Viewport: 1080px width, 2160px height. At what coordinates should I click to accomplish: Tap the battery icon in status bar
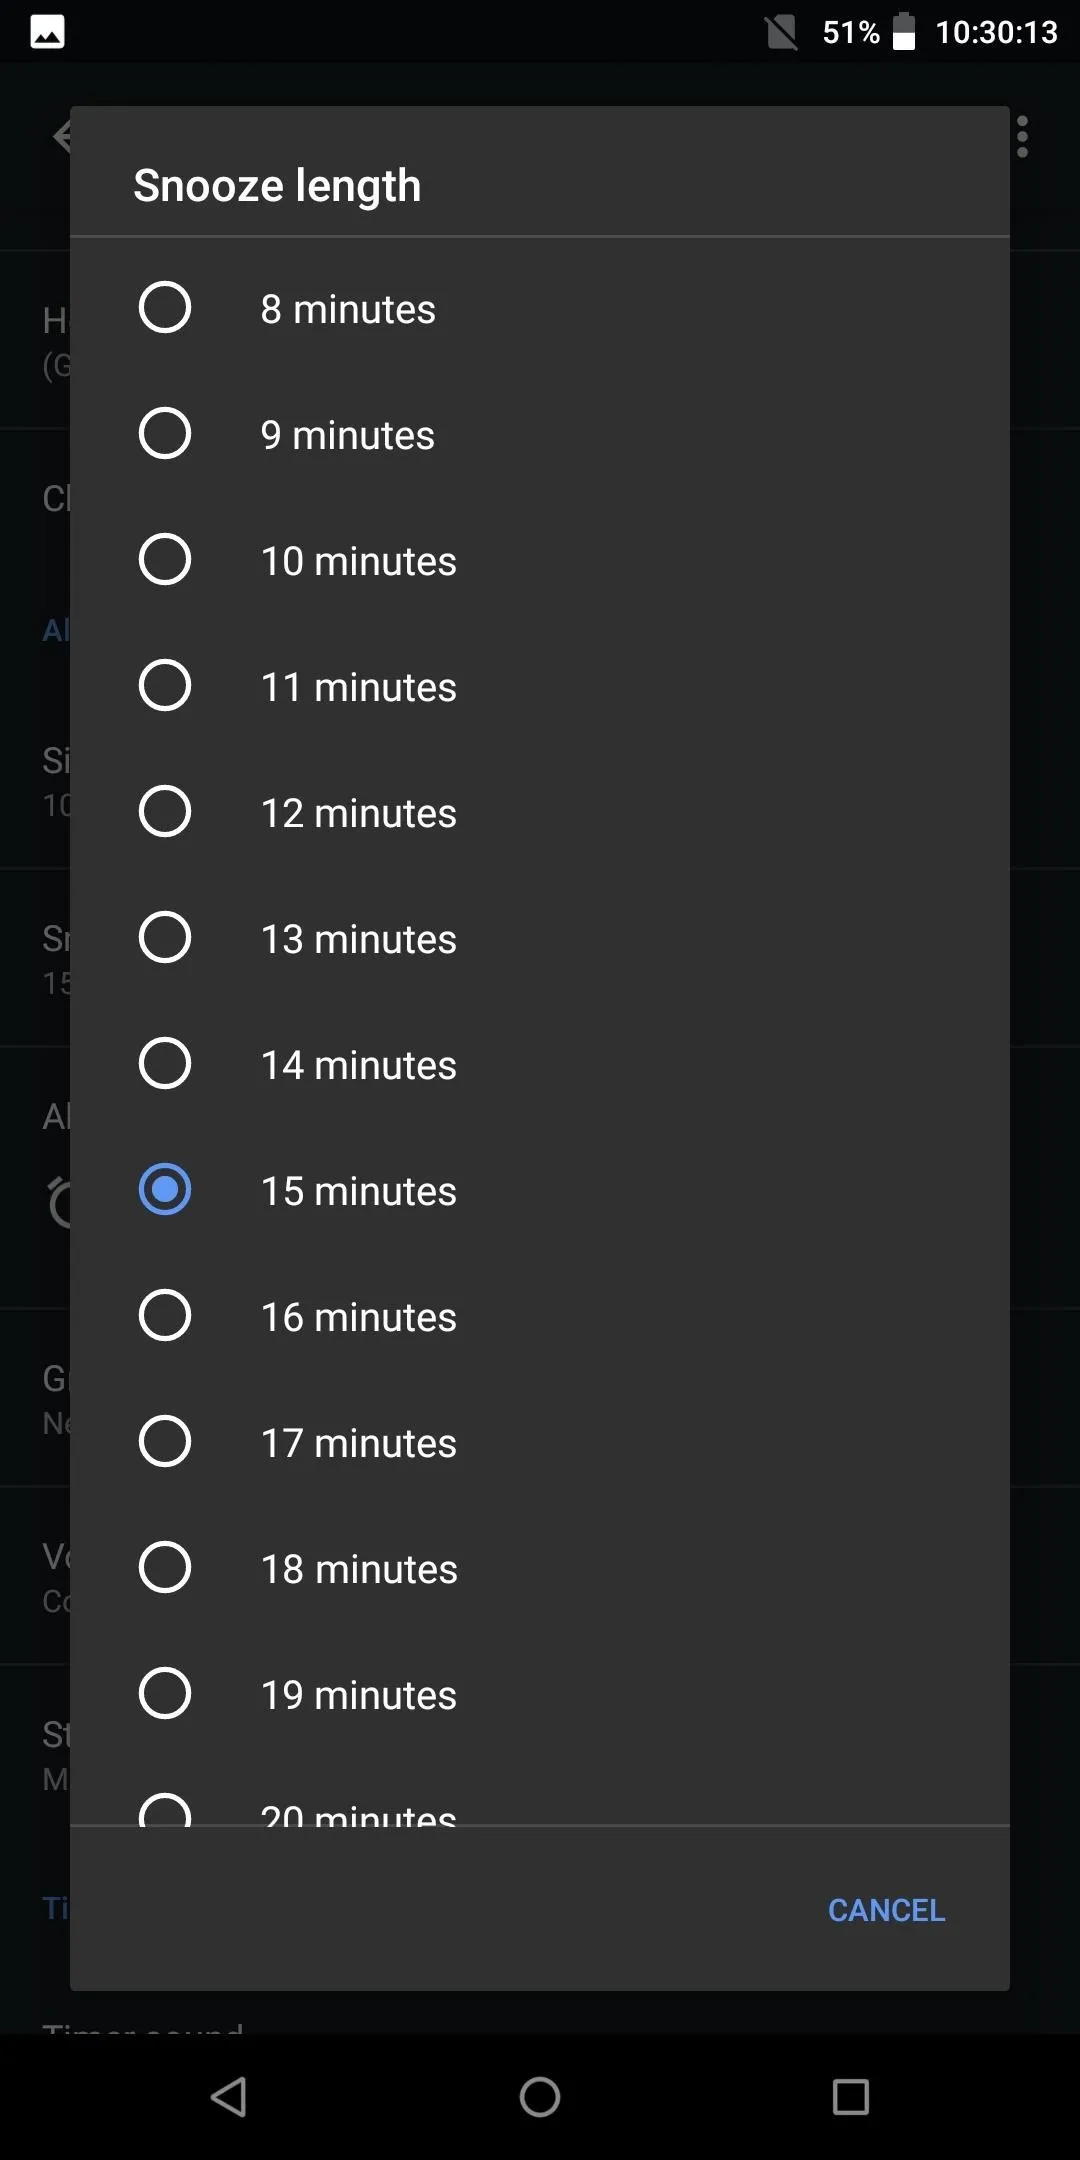point(904,32)
